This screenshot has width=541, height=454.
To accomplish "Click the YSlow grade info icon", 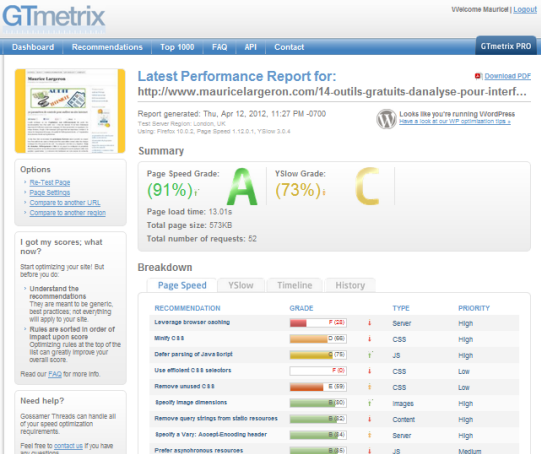I will pyautogui.click(x=324, y=192).
